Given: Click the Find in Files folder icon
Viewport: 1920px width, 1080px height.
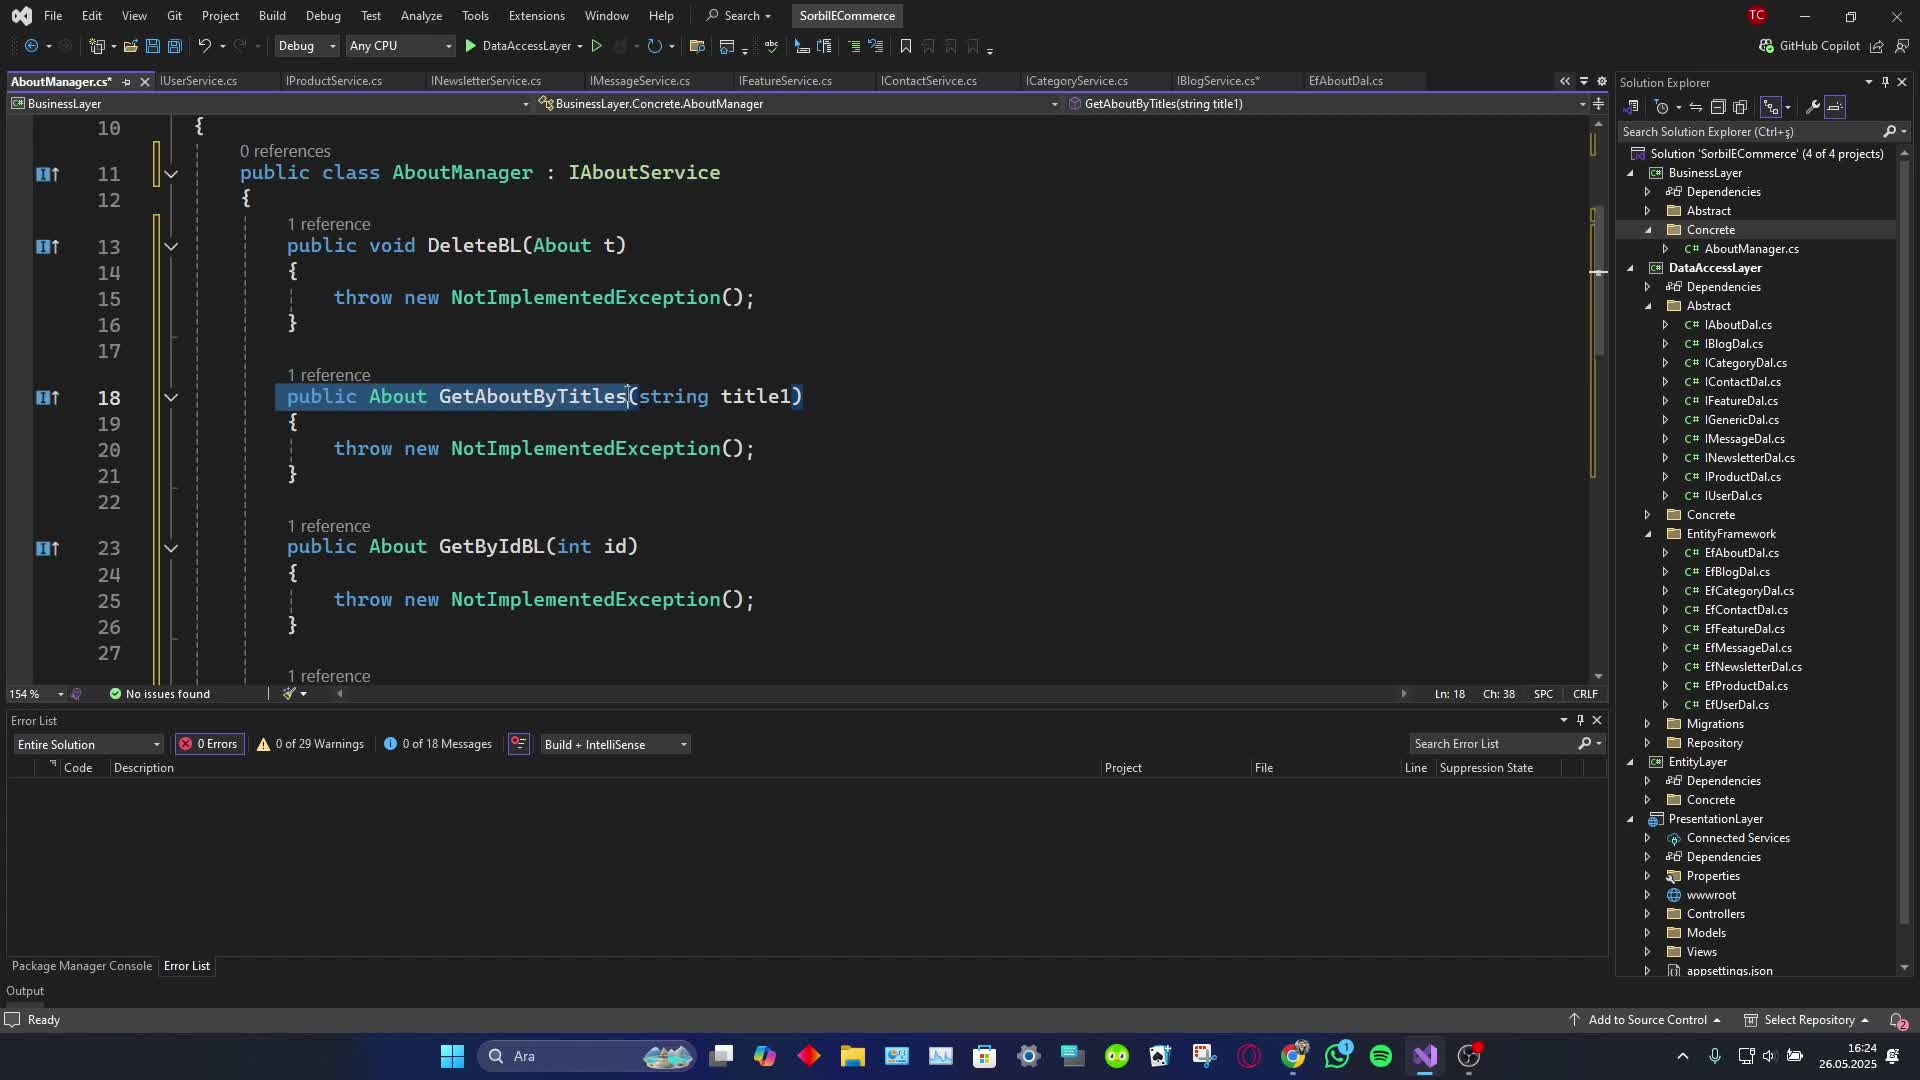Looking at the screenshot, I should click(697, 46).
